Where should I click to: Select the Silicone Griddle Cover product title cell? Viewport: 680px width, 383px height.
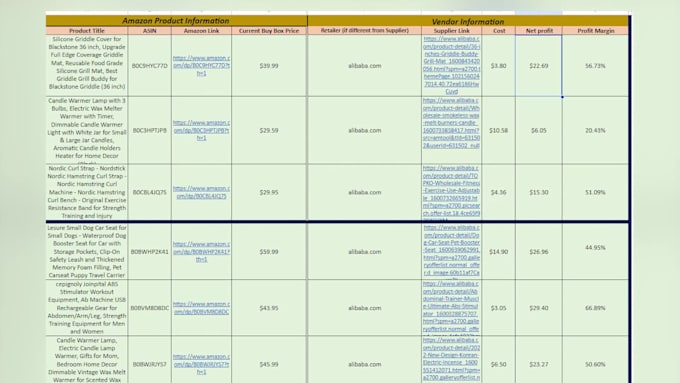coord(87,65)
